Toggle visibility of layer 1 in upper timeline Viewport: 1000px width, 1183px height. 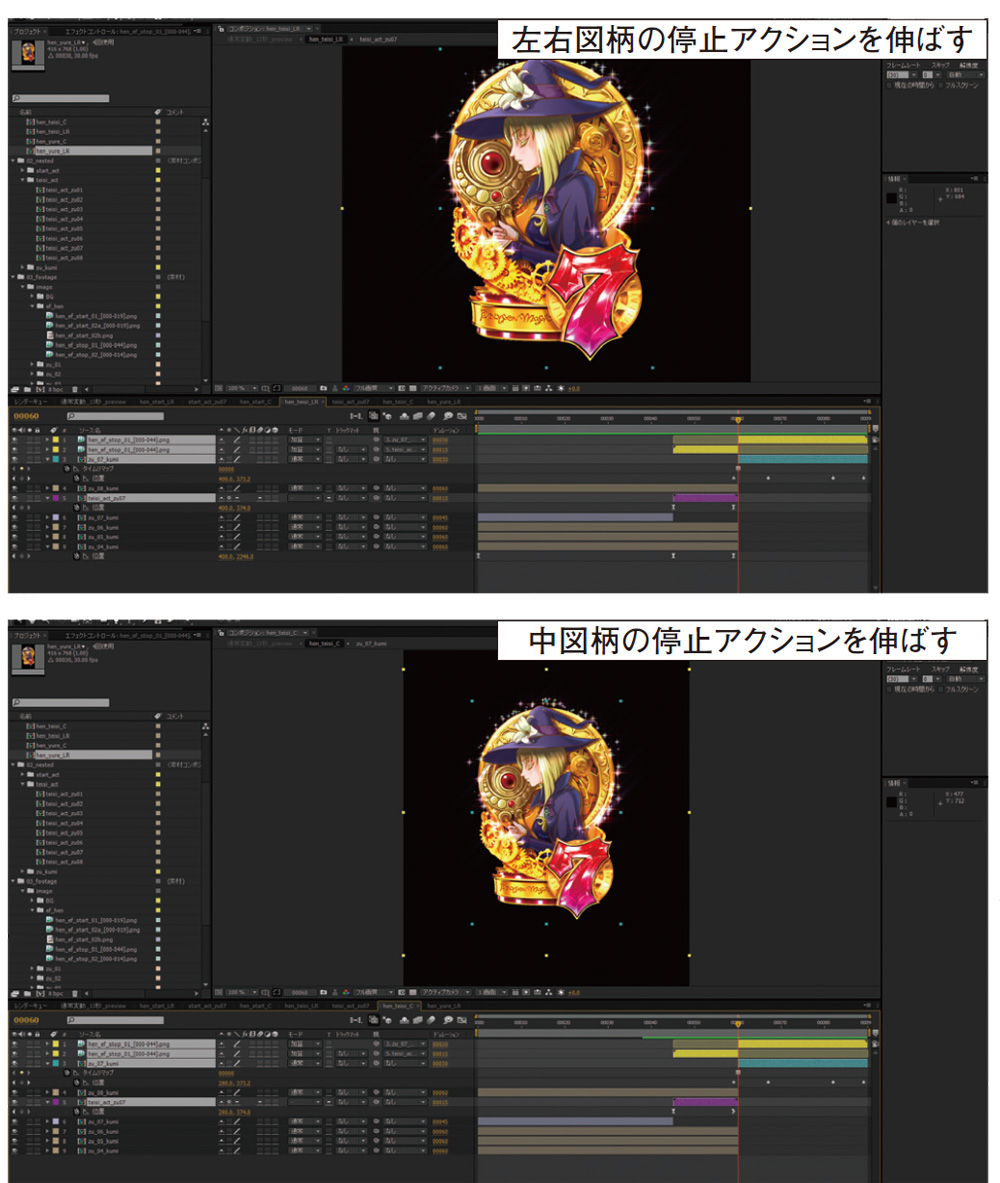[x=14, y=439]
